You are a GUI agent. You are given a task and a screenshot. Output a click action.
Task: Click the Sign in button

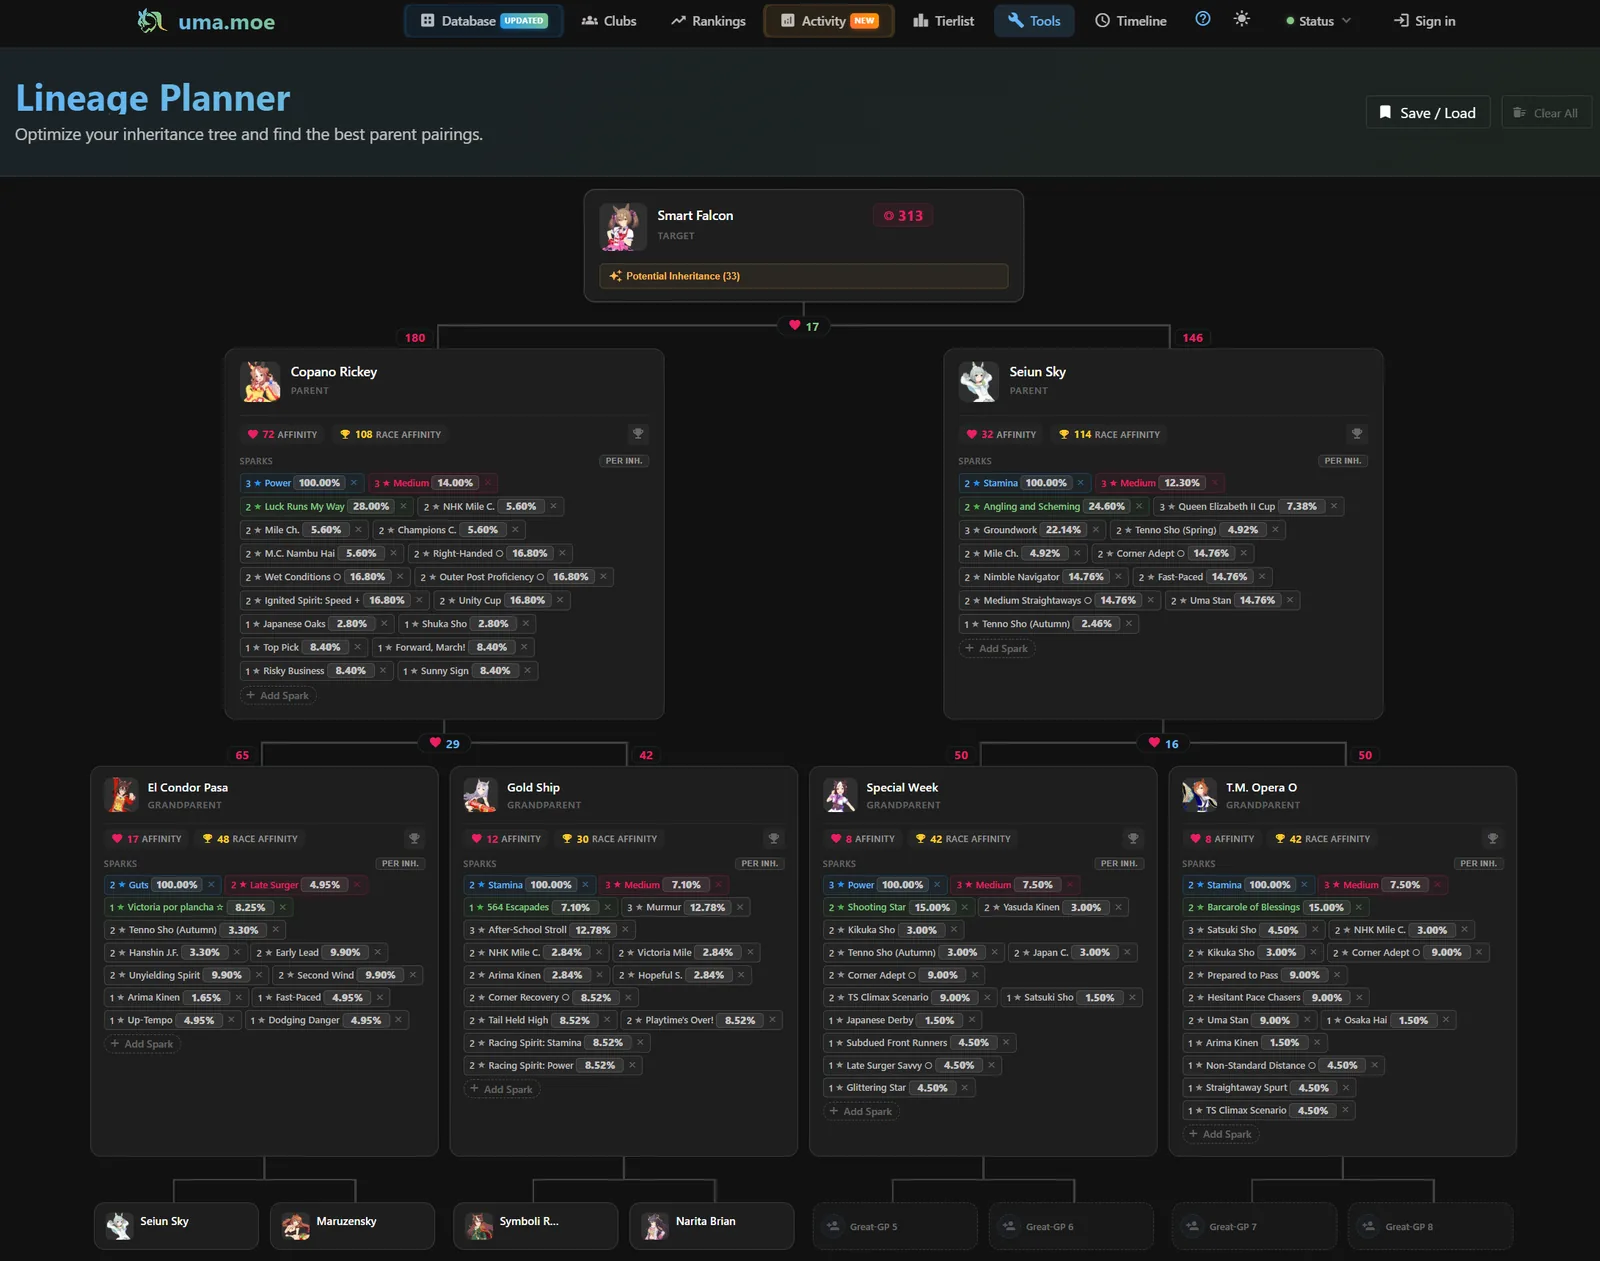tap(1425, 21)
